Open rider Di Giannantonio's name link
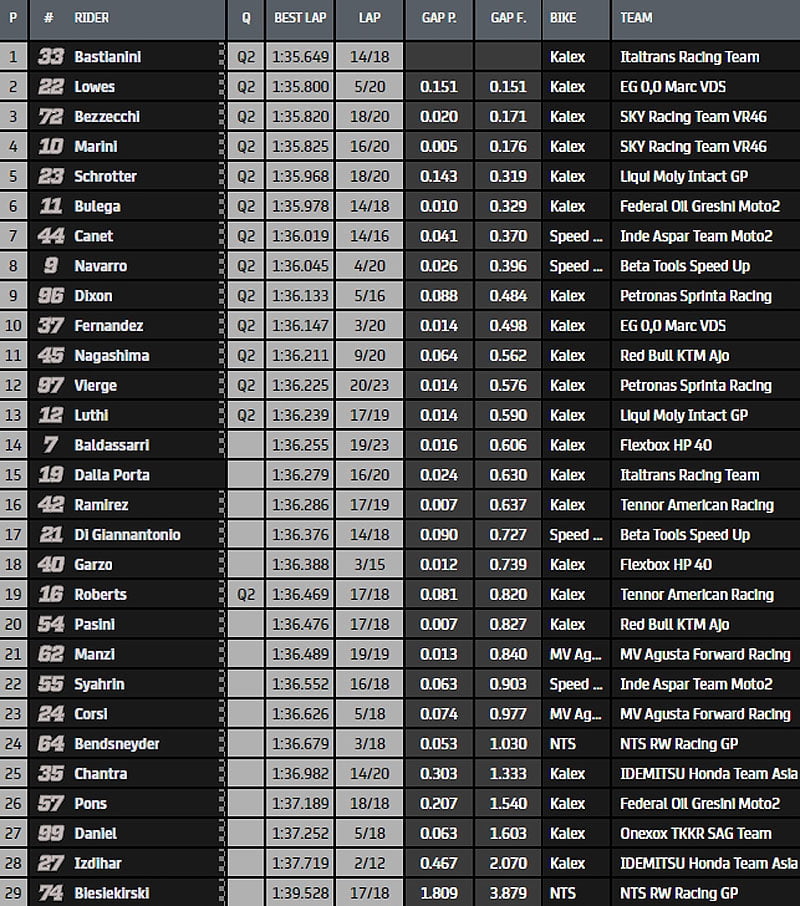Screen dimensions: 800x906 coord(127,535)
